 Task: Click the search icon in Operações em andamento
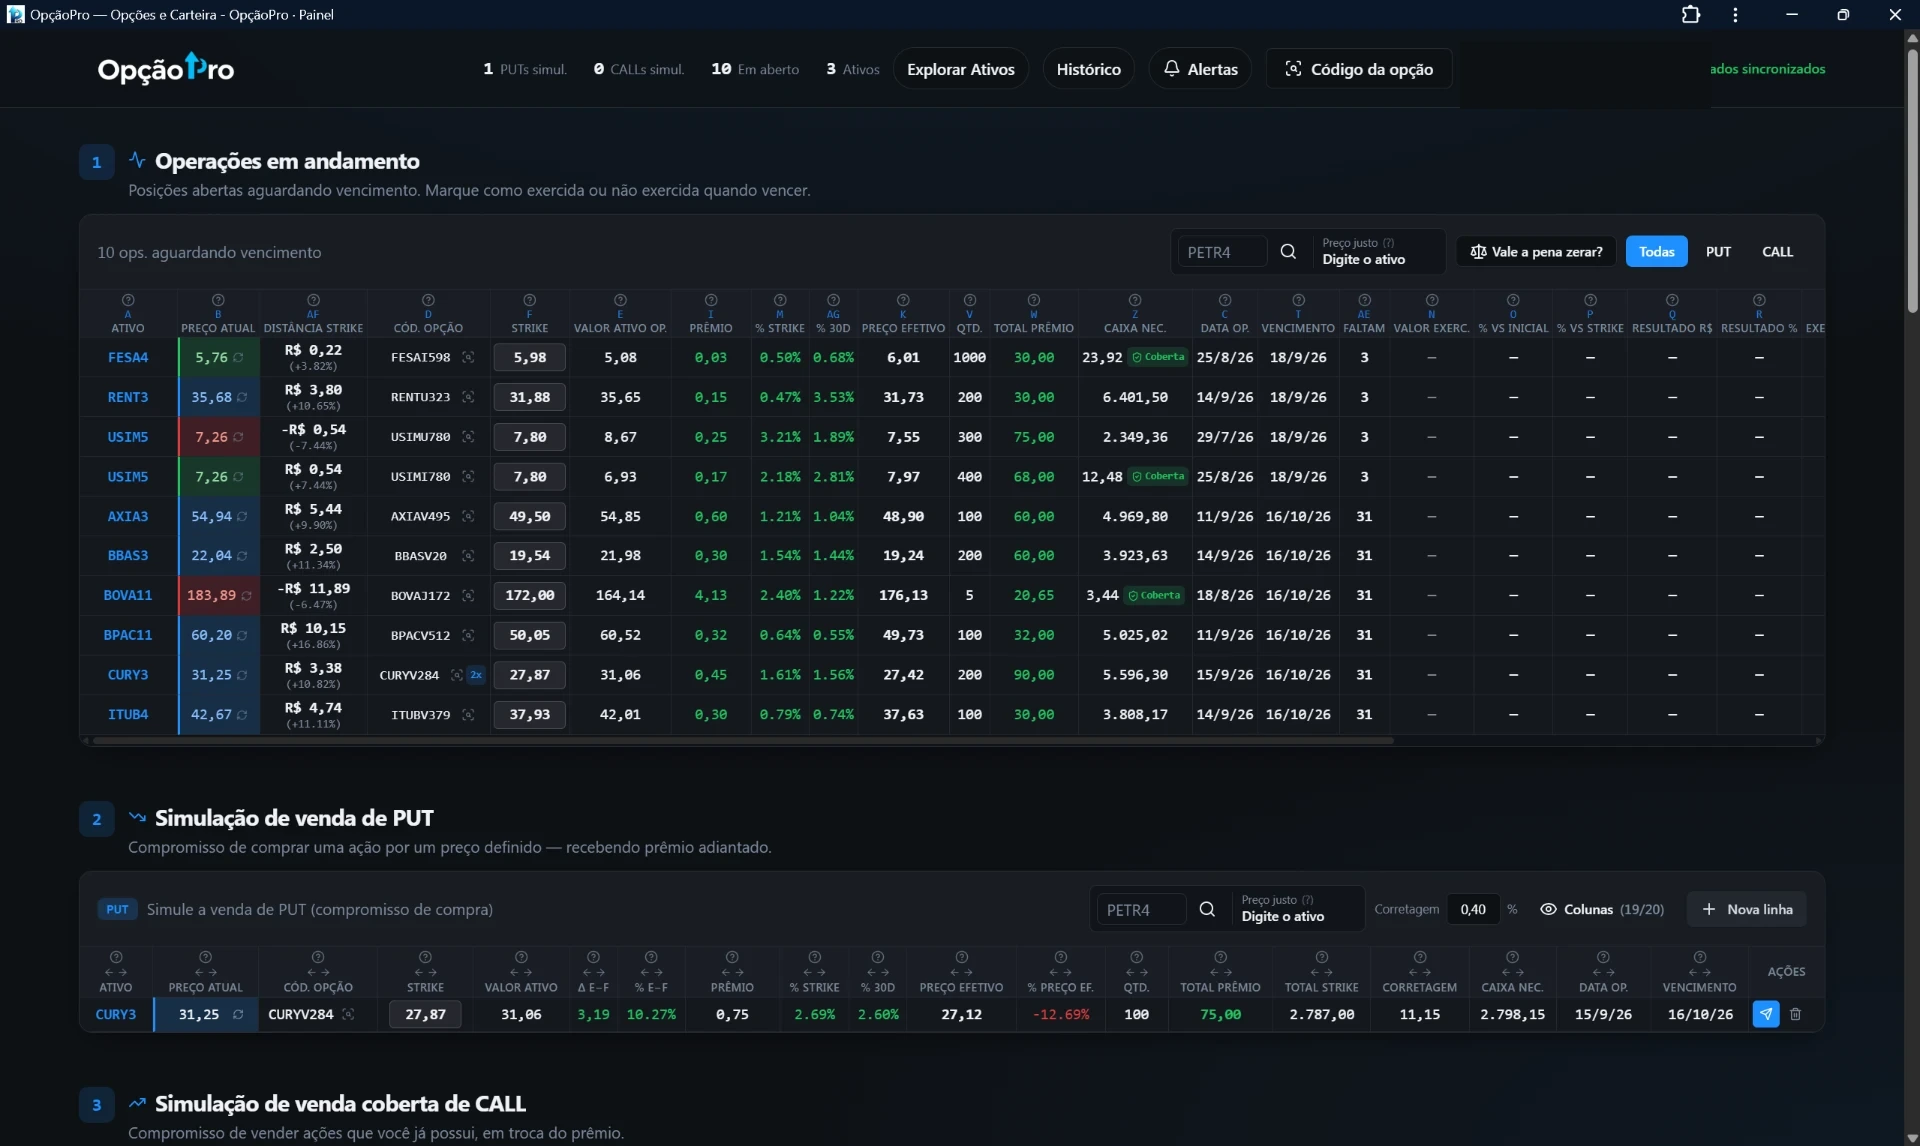pos(1289,252)
